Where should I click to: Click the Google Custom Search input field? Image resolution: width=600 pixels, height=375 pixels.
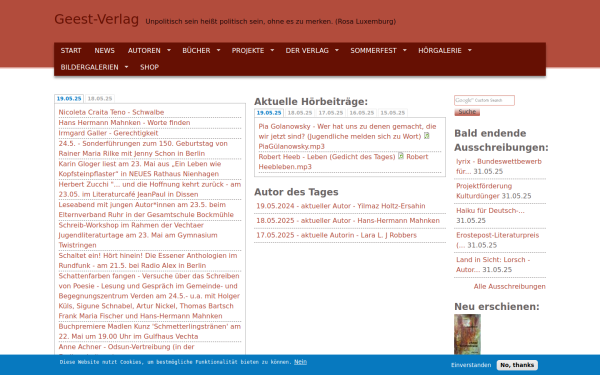click(x=484, y=100)
